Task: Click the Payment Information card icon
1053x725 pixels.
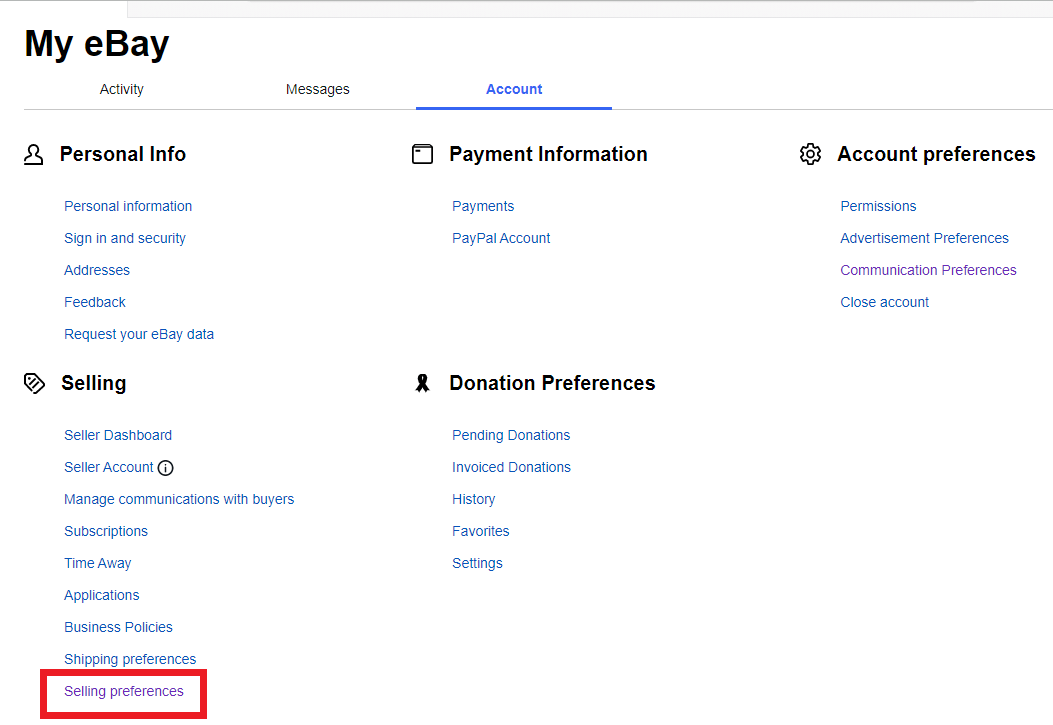Action: pyautogui.click(x=422, y=154)
